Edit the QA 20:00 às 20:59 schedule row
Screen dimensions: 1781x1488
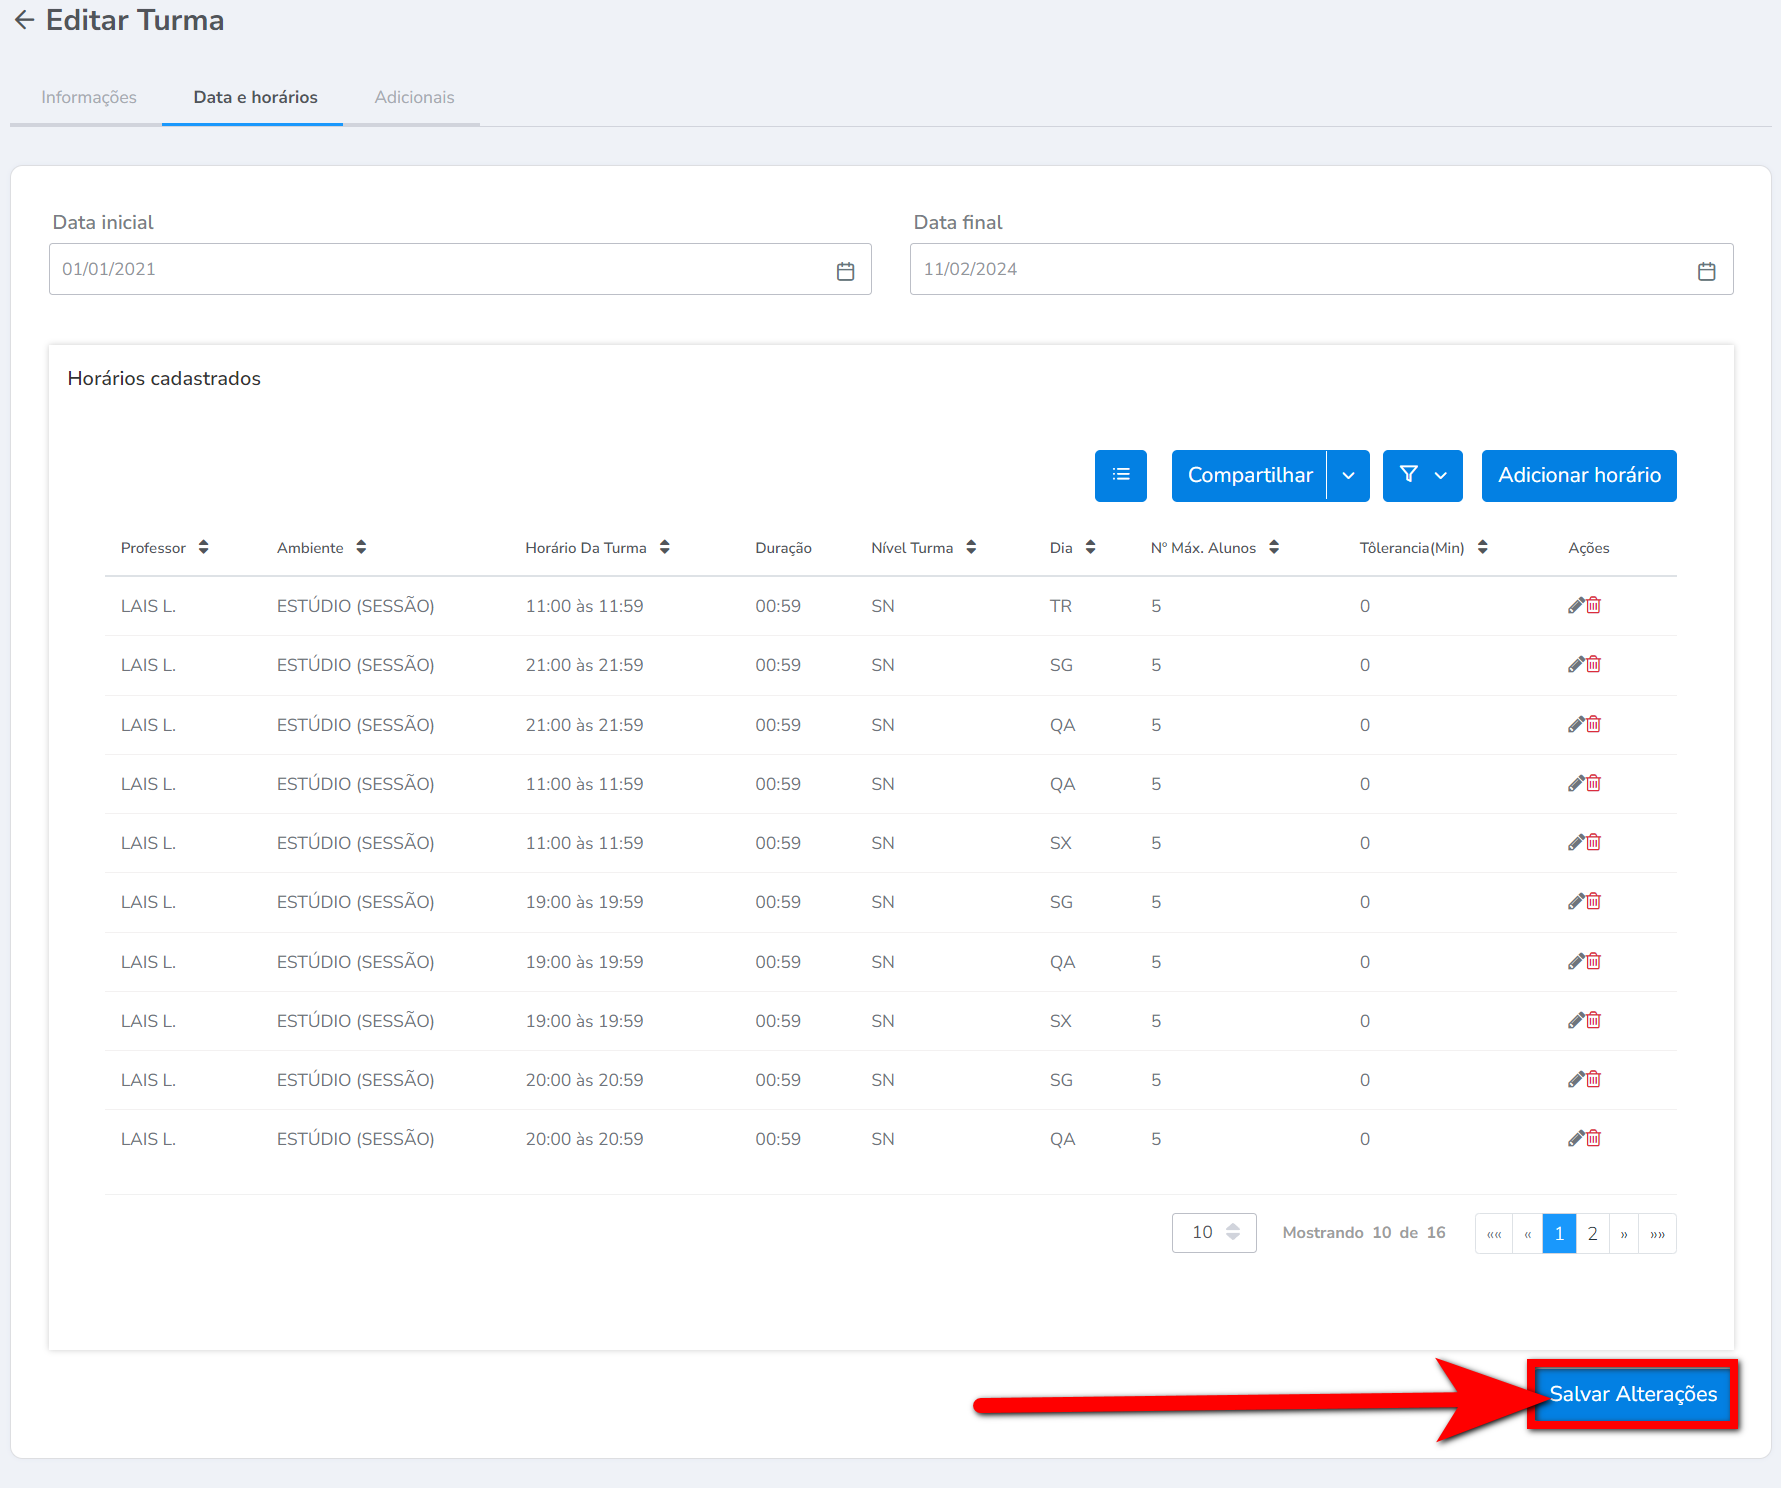1576,1139
